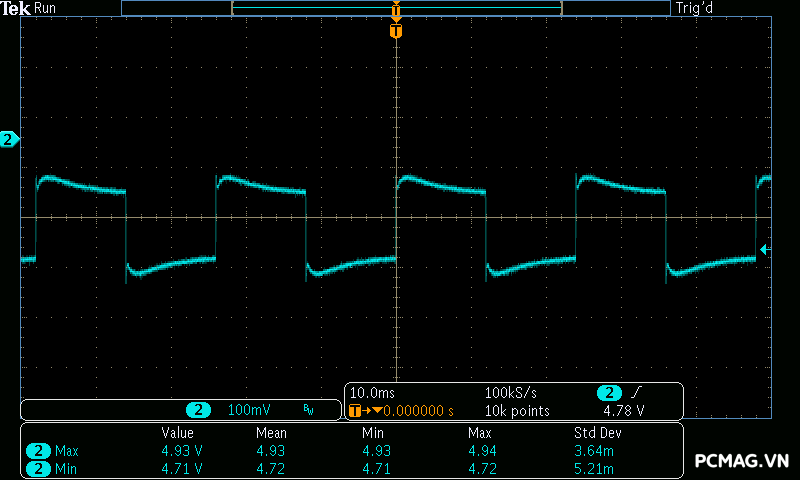
Task: Click the channel 2 ground reference marker
Action: [9, 139]
